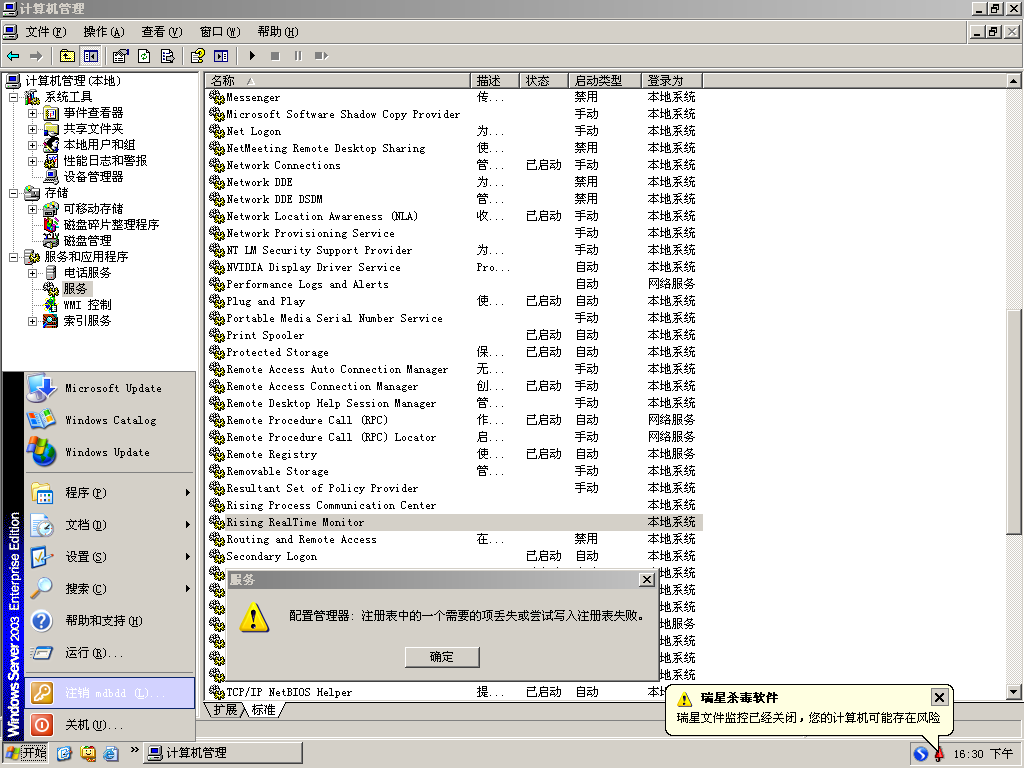The height and width of the screenshot is (768, 1024).
Task: Switch to the 扩展 tab
Action: 225,710
